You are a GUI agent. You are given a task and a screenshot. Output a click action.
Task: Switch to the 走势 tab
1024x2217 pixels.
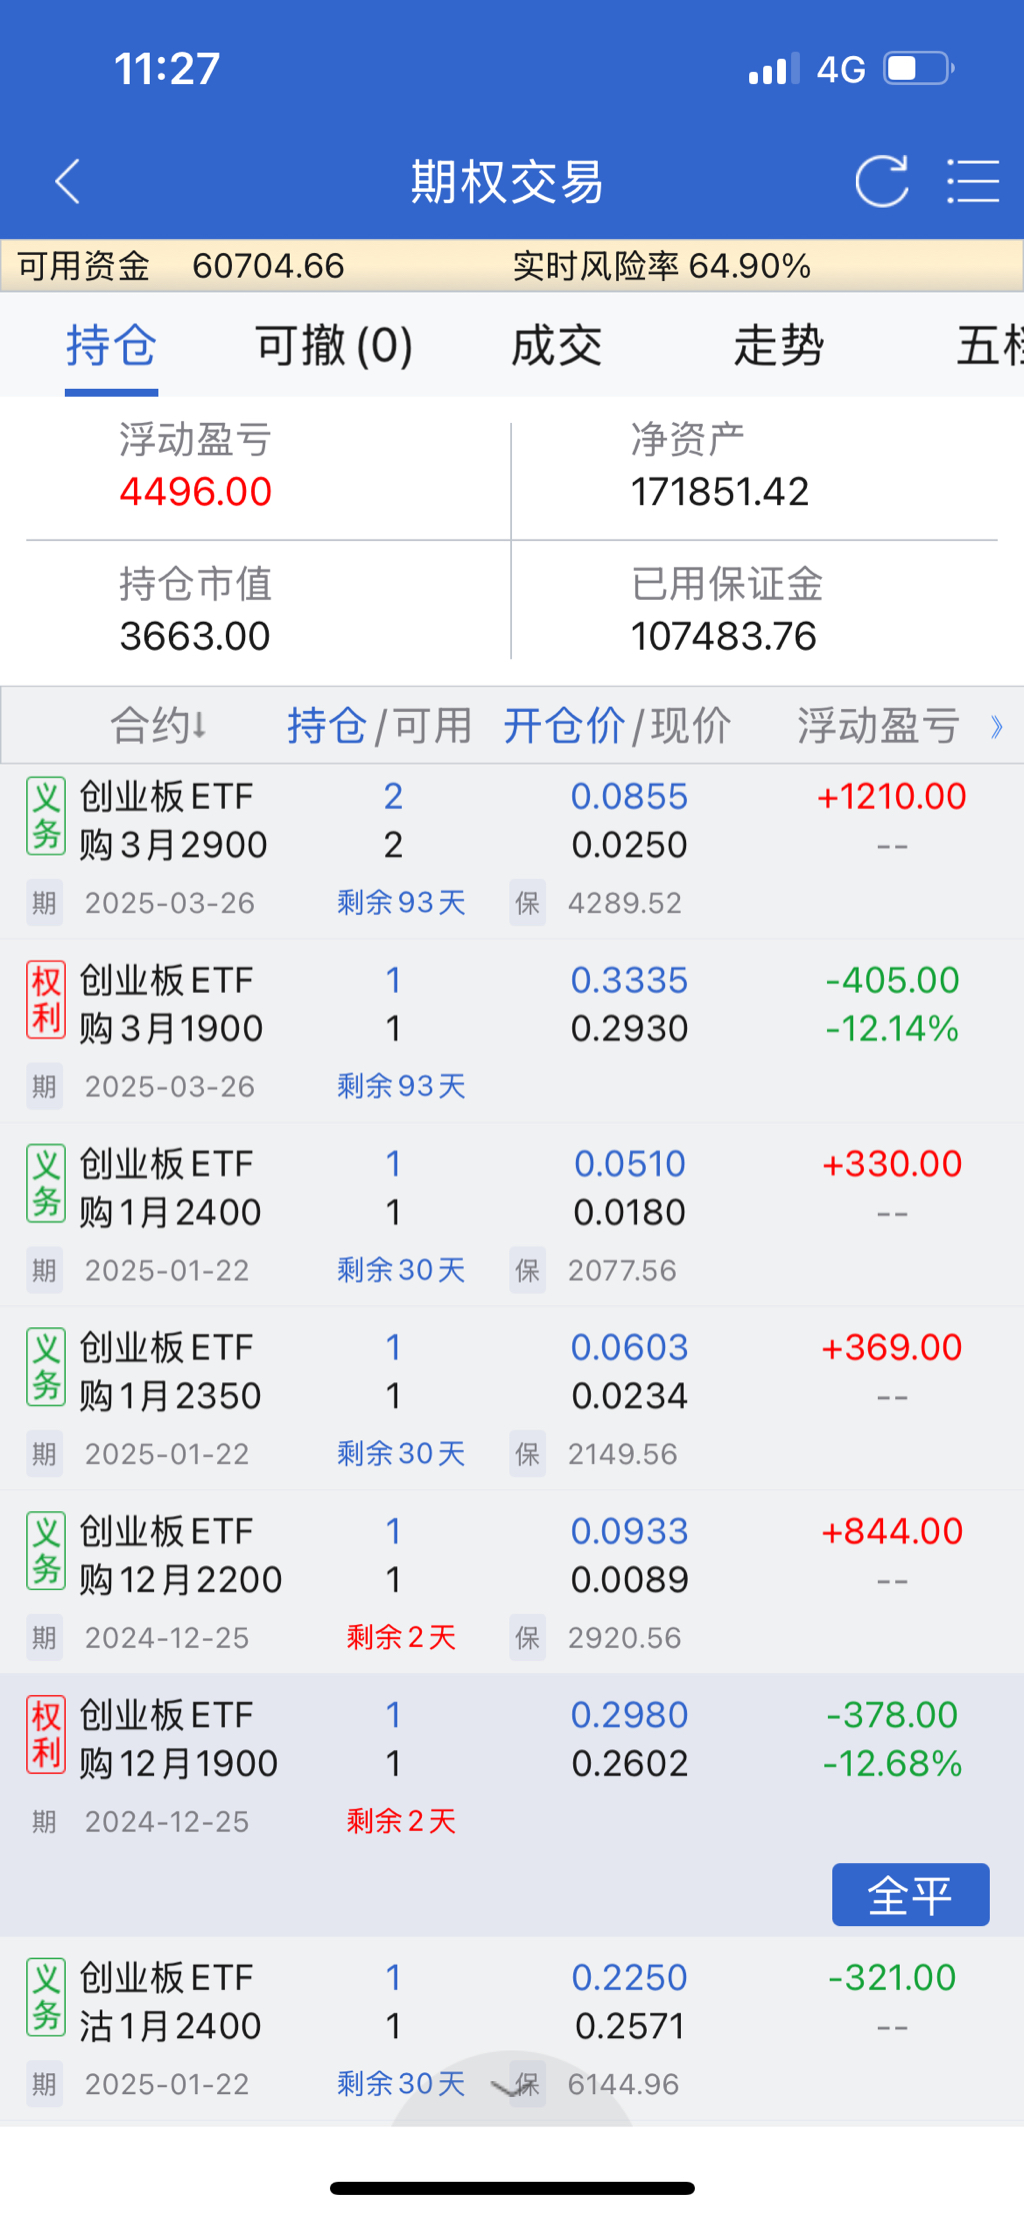[778, 346]
